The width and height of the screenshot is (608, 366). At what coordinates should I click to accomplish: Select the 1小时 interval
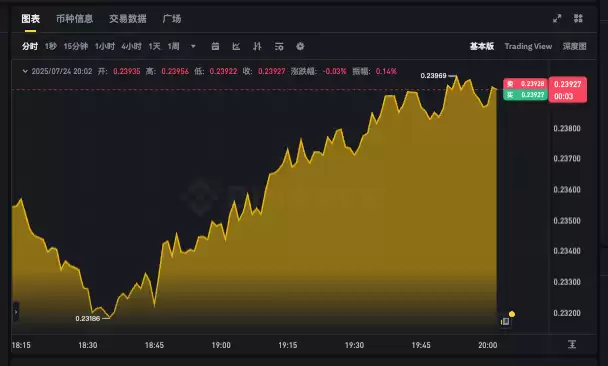(105, 47)
